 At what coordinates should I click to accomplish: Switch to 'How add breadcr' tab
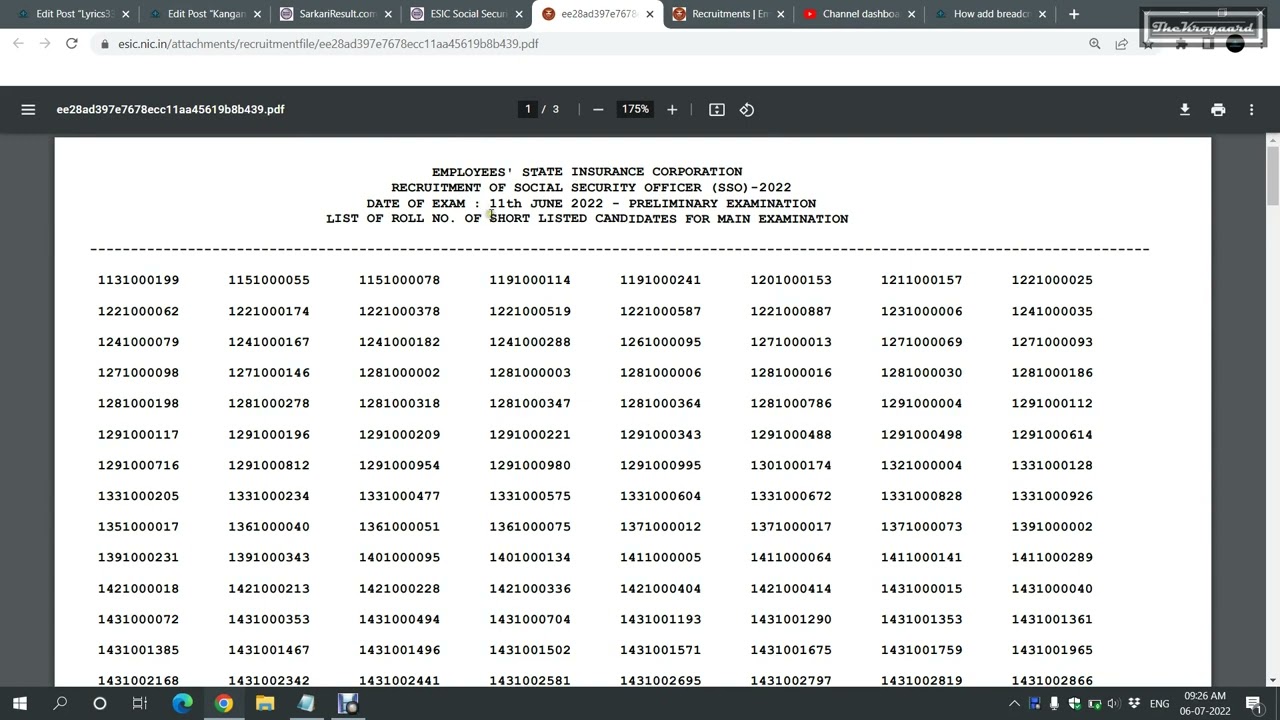(990, 14)
